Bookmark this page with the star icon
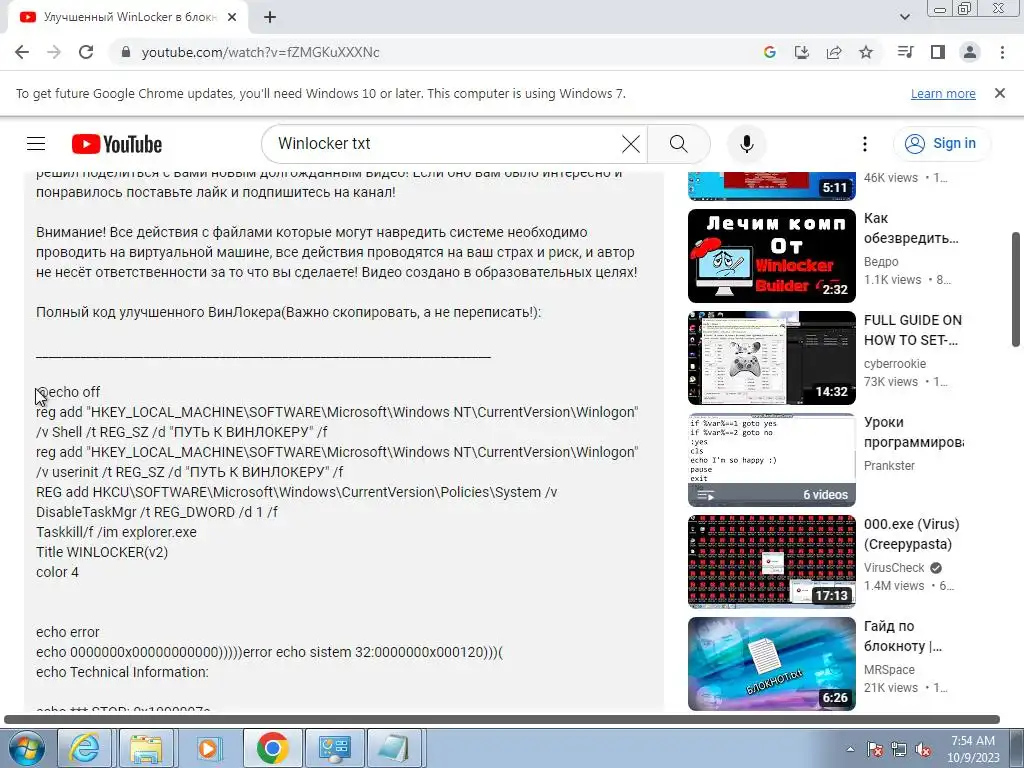Image resolution: width=1024 pixels, height=768 pixels. 866,52
